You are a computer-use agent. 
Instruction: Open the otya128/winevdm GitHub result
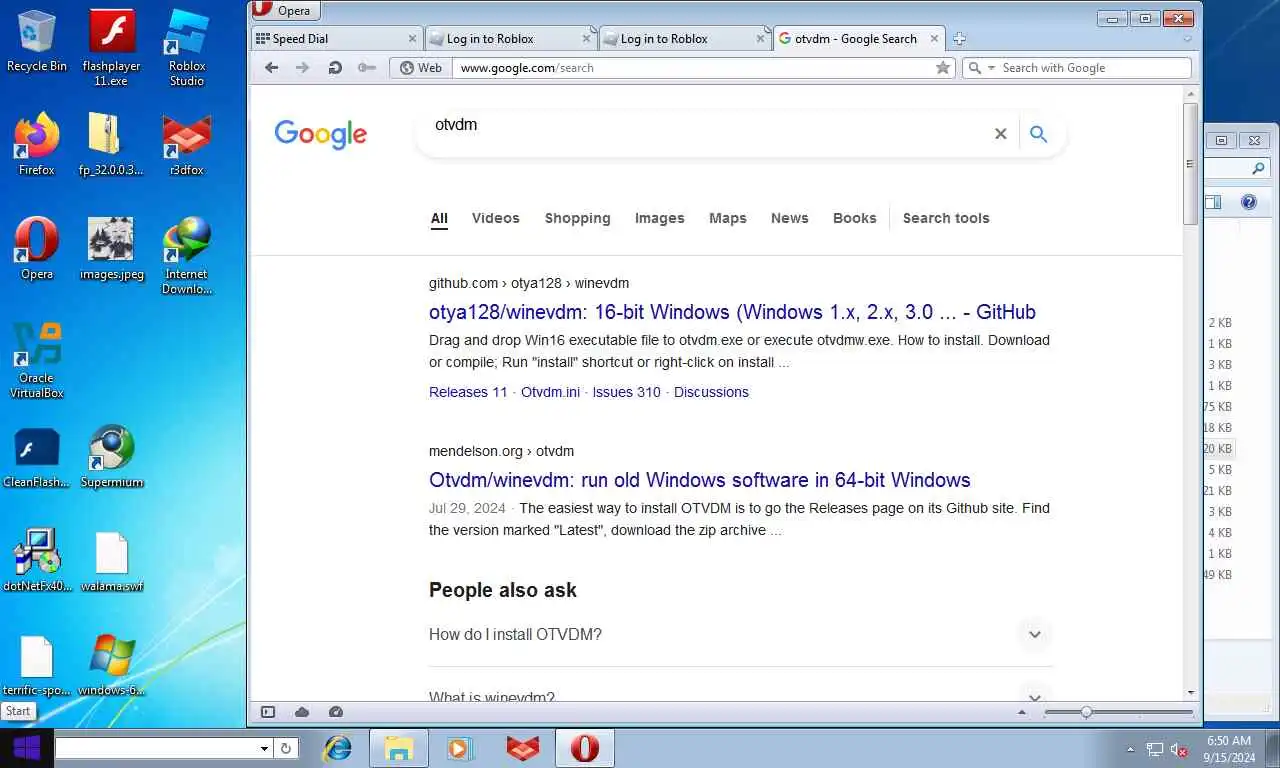pyautogui.click(x=732, y=312)
